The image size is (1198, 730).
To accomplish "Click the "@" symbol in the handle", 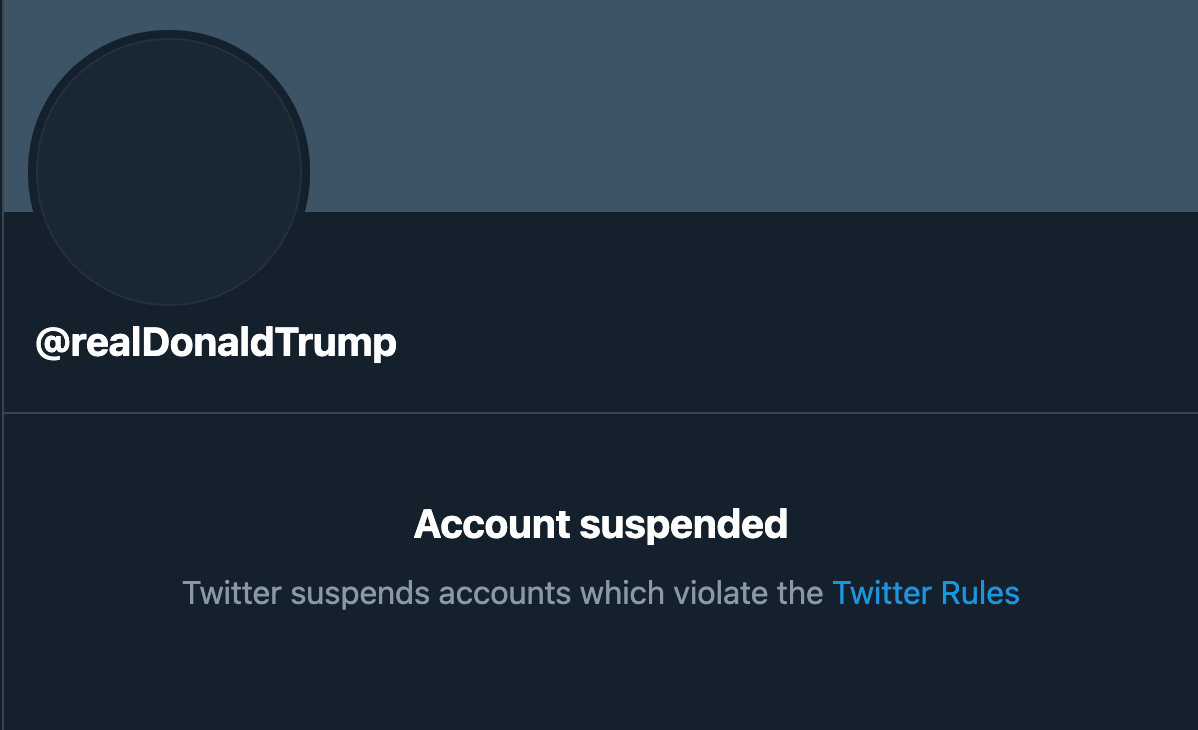I will pyautogui.click(x=53, y=342).
